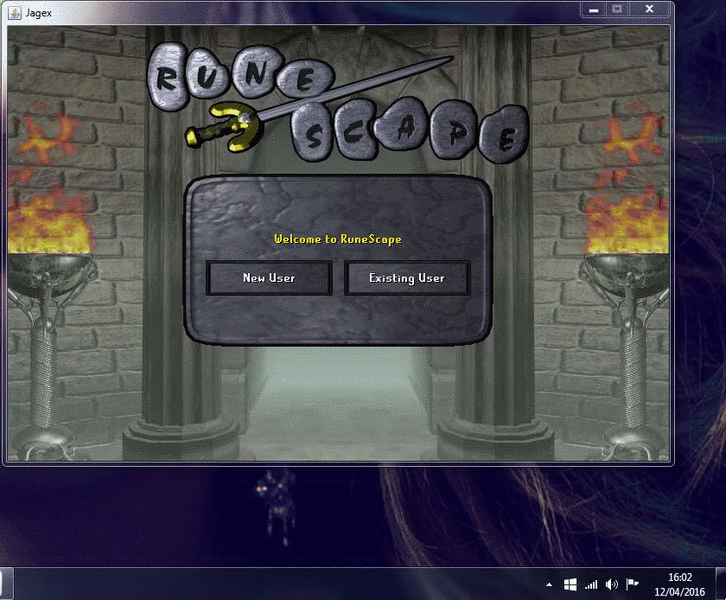Close the Jagex window

649,9
